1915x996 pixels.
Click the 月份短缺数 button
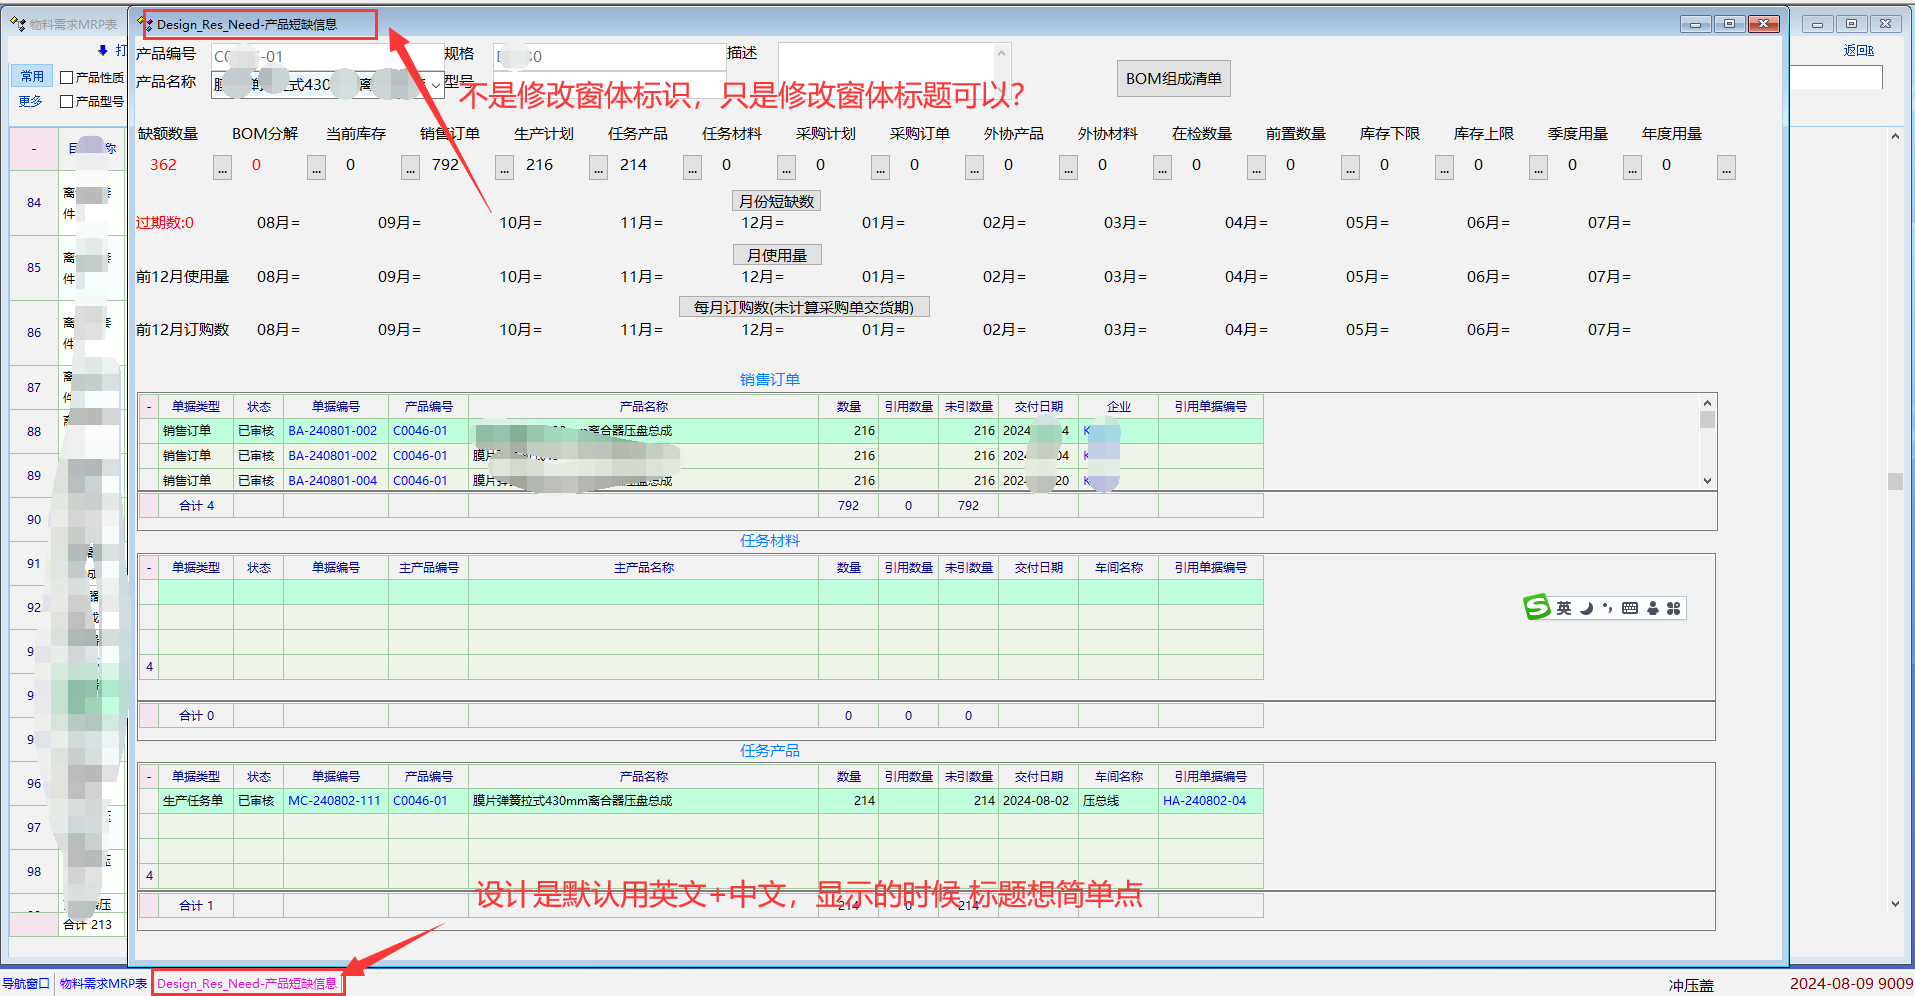[x=776, y=201]
